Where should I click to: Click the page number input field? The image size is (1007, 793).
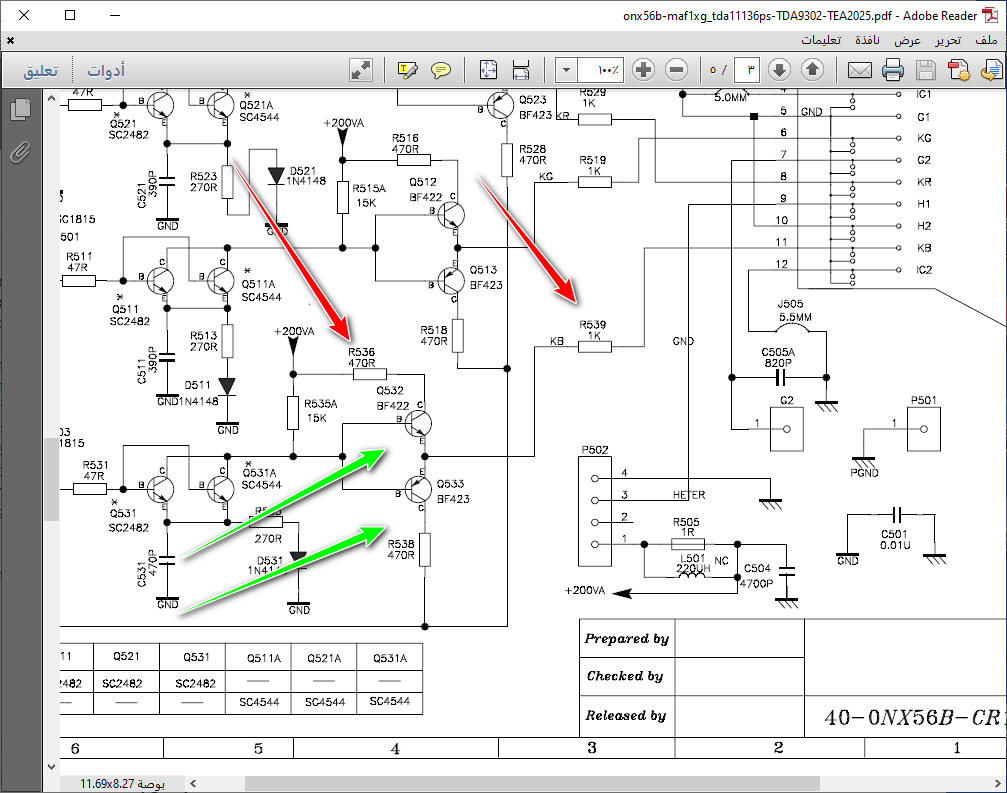(x=747, y=70)
